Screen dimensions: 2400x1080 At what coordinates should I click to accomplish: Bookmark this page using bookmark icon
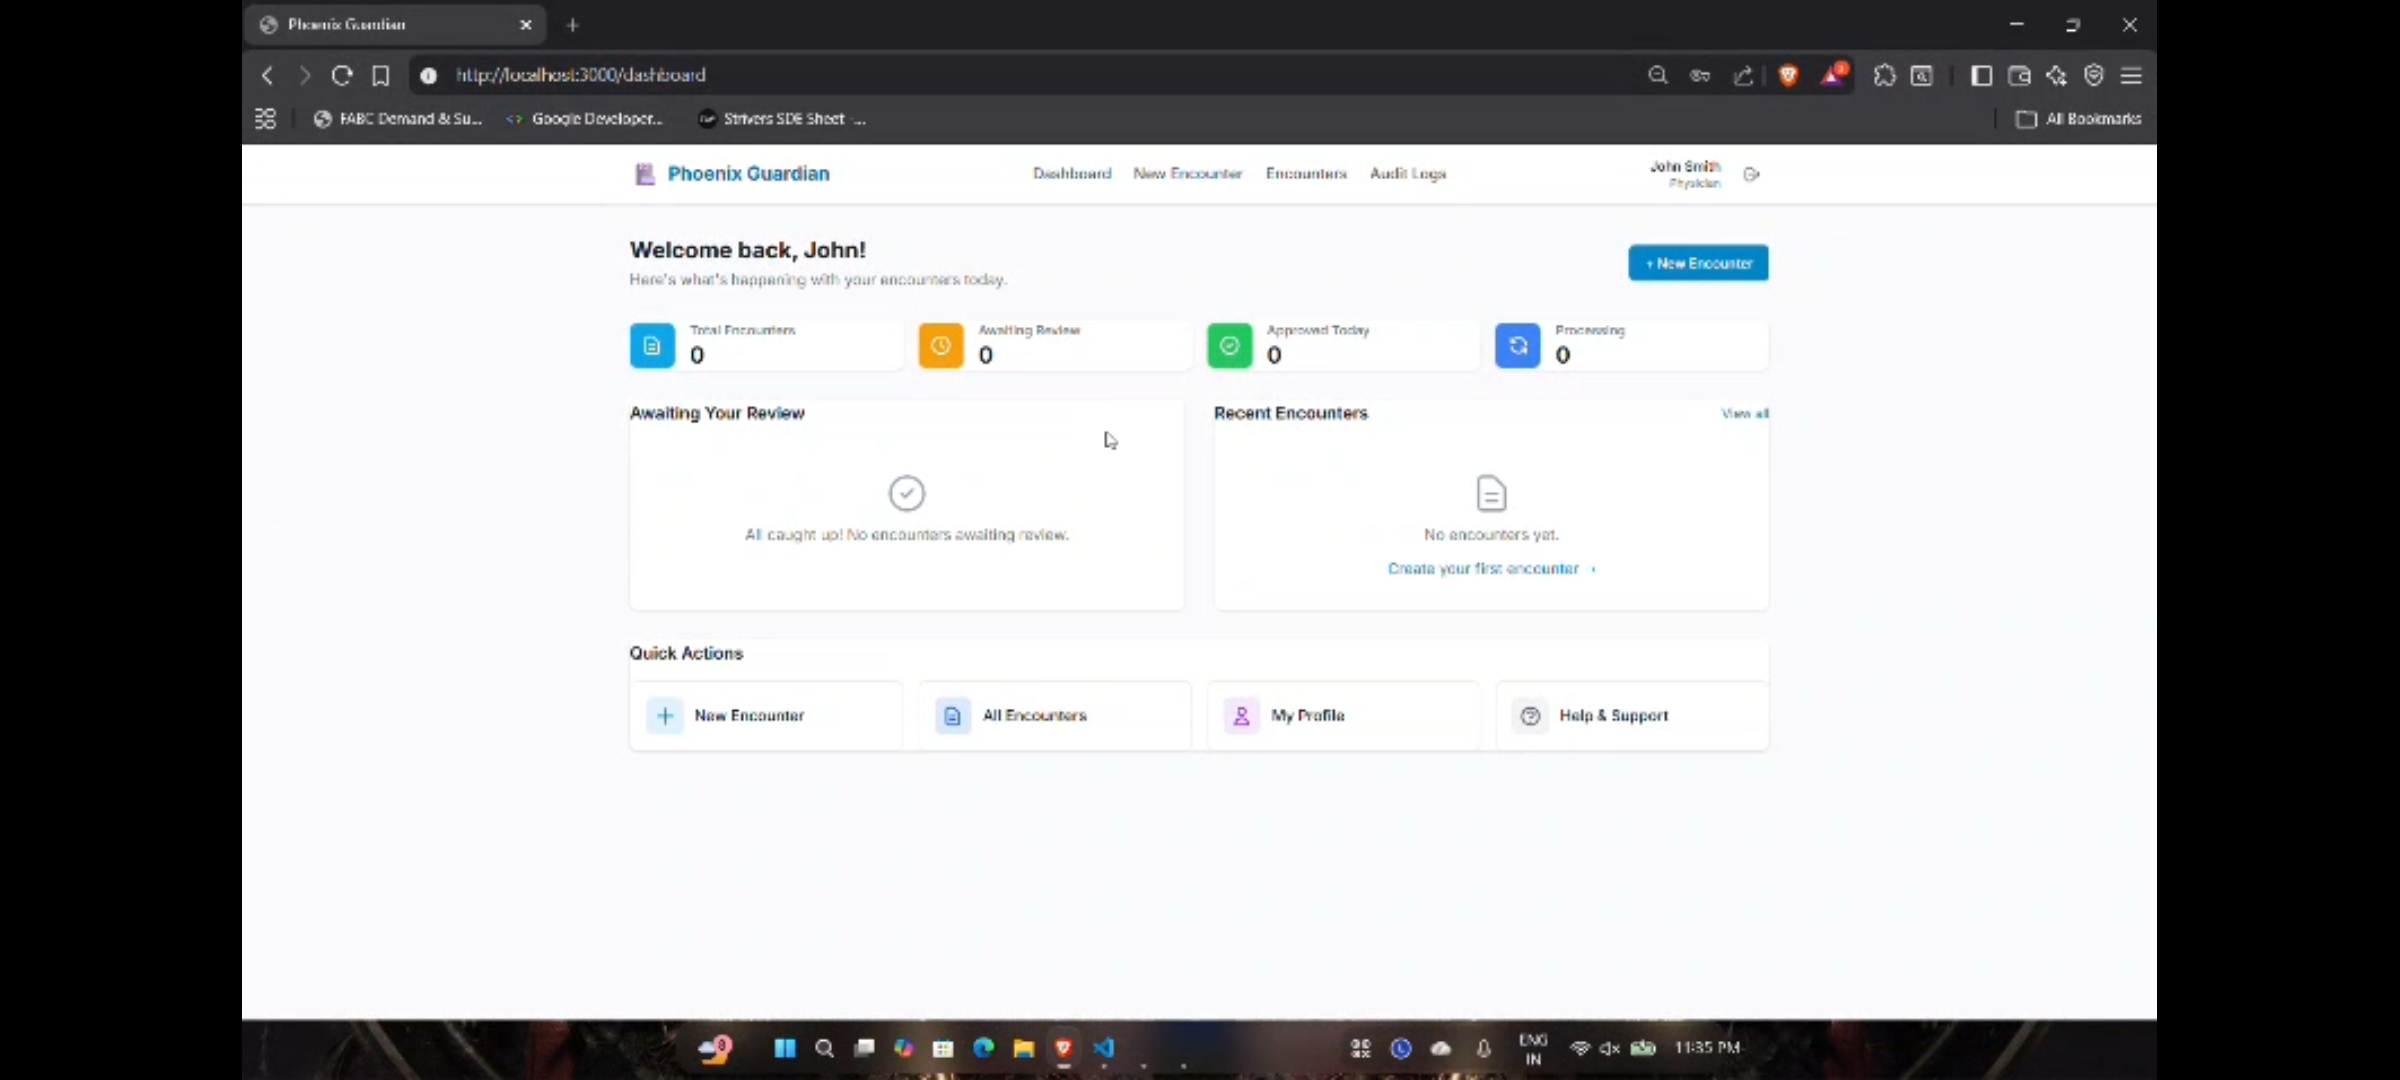381,75
